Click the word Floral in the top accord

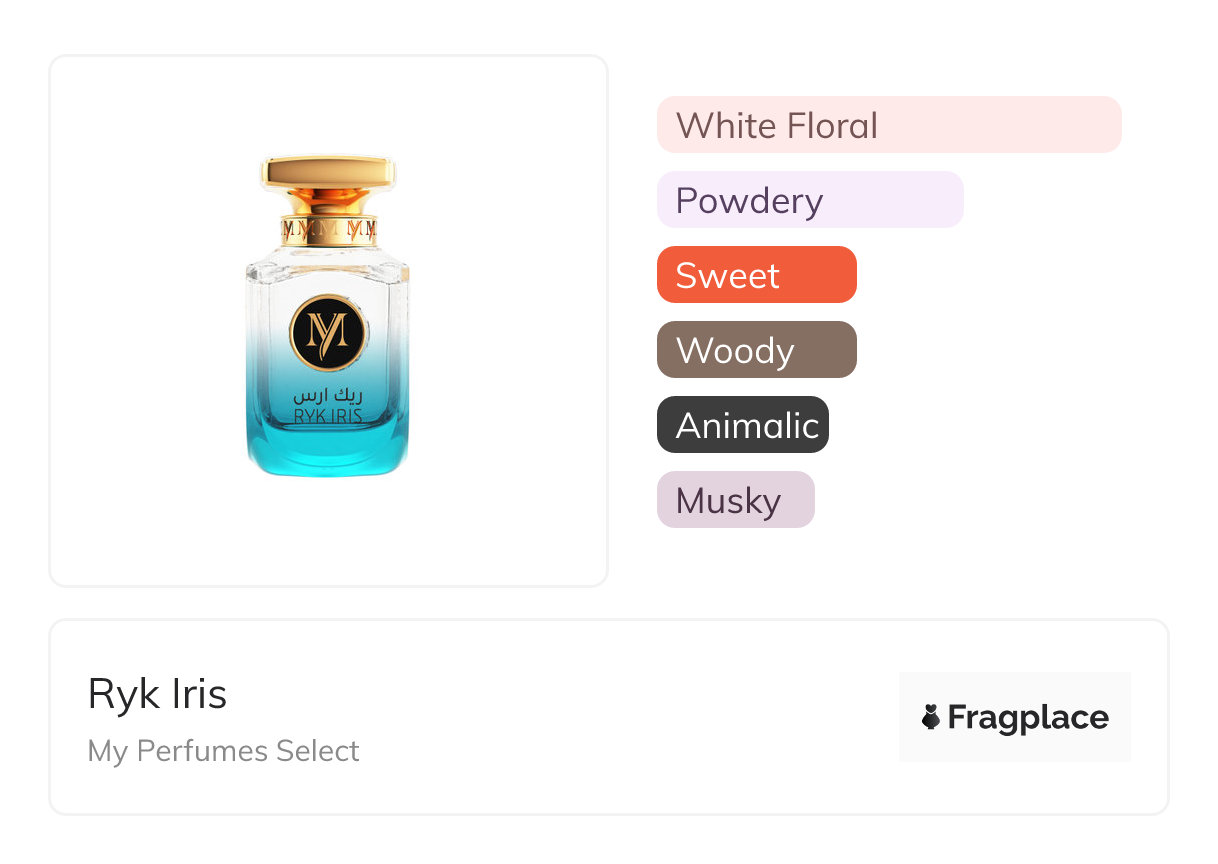(x=832, y=126)
